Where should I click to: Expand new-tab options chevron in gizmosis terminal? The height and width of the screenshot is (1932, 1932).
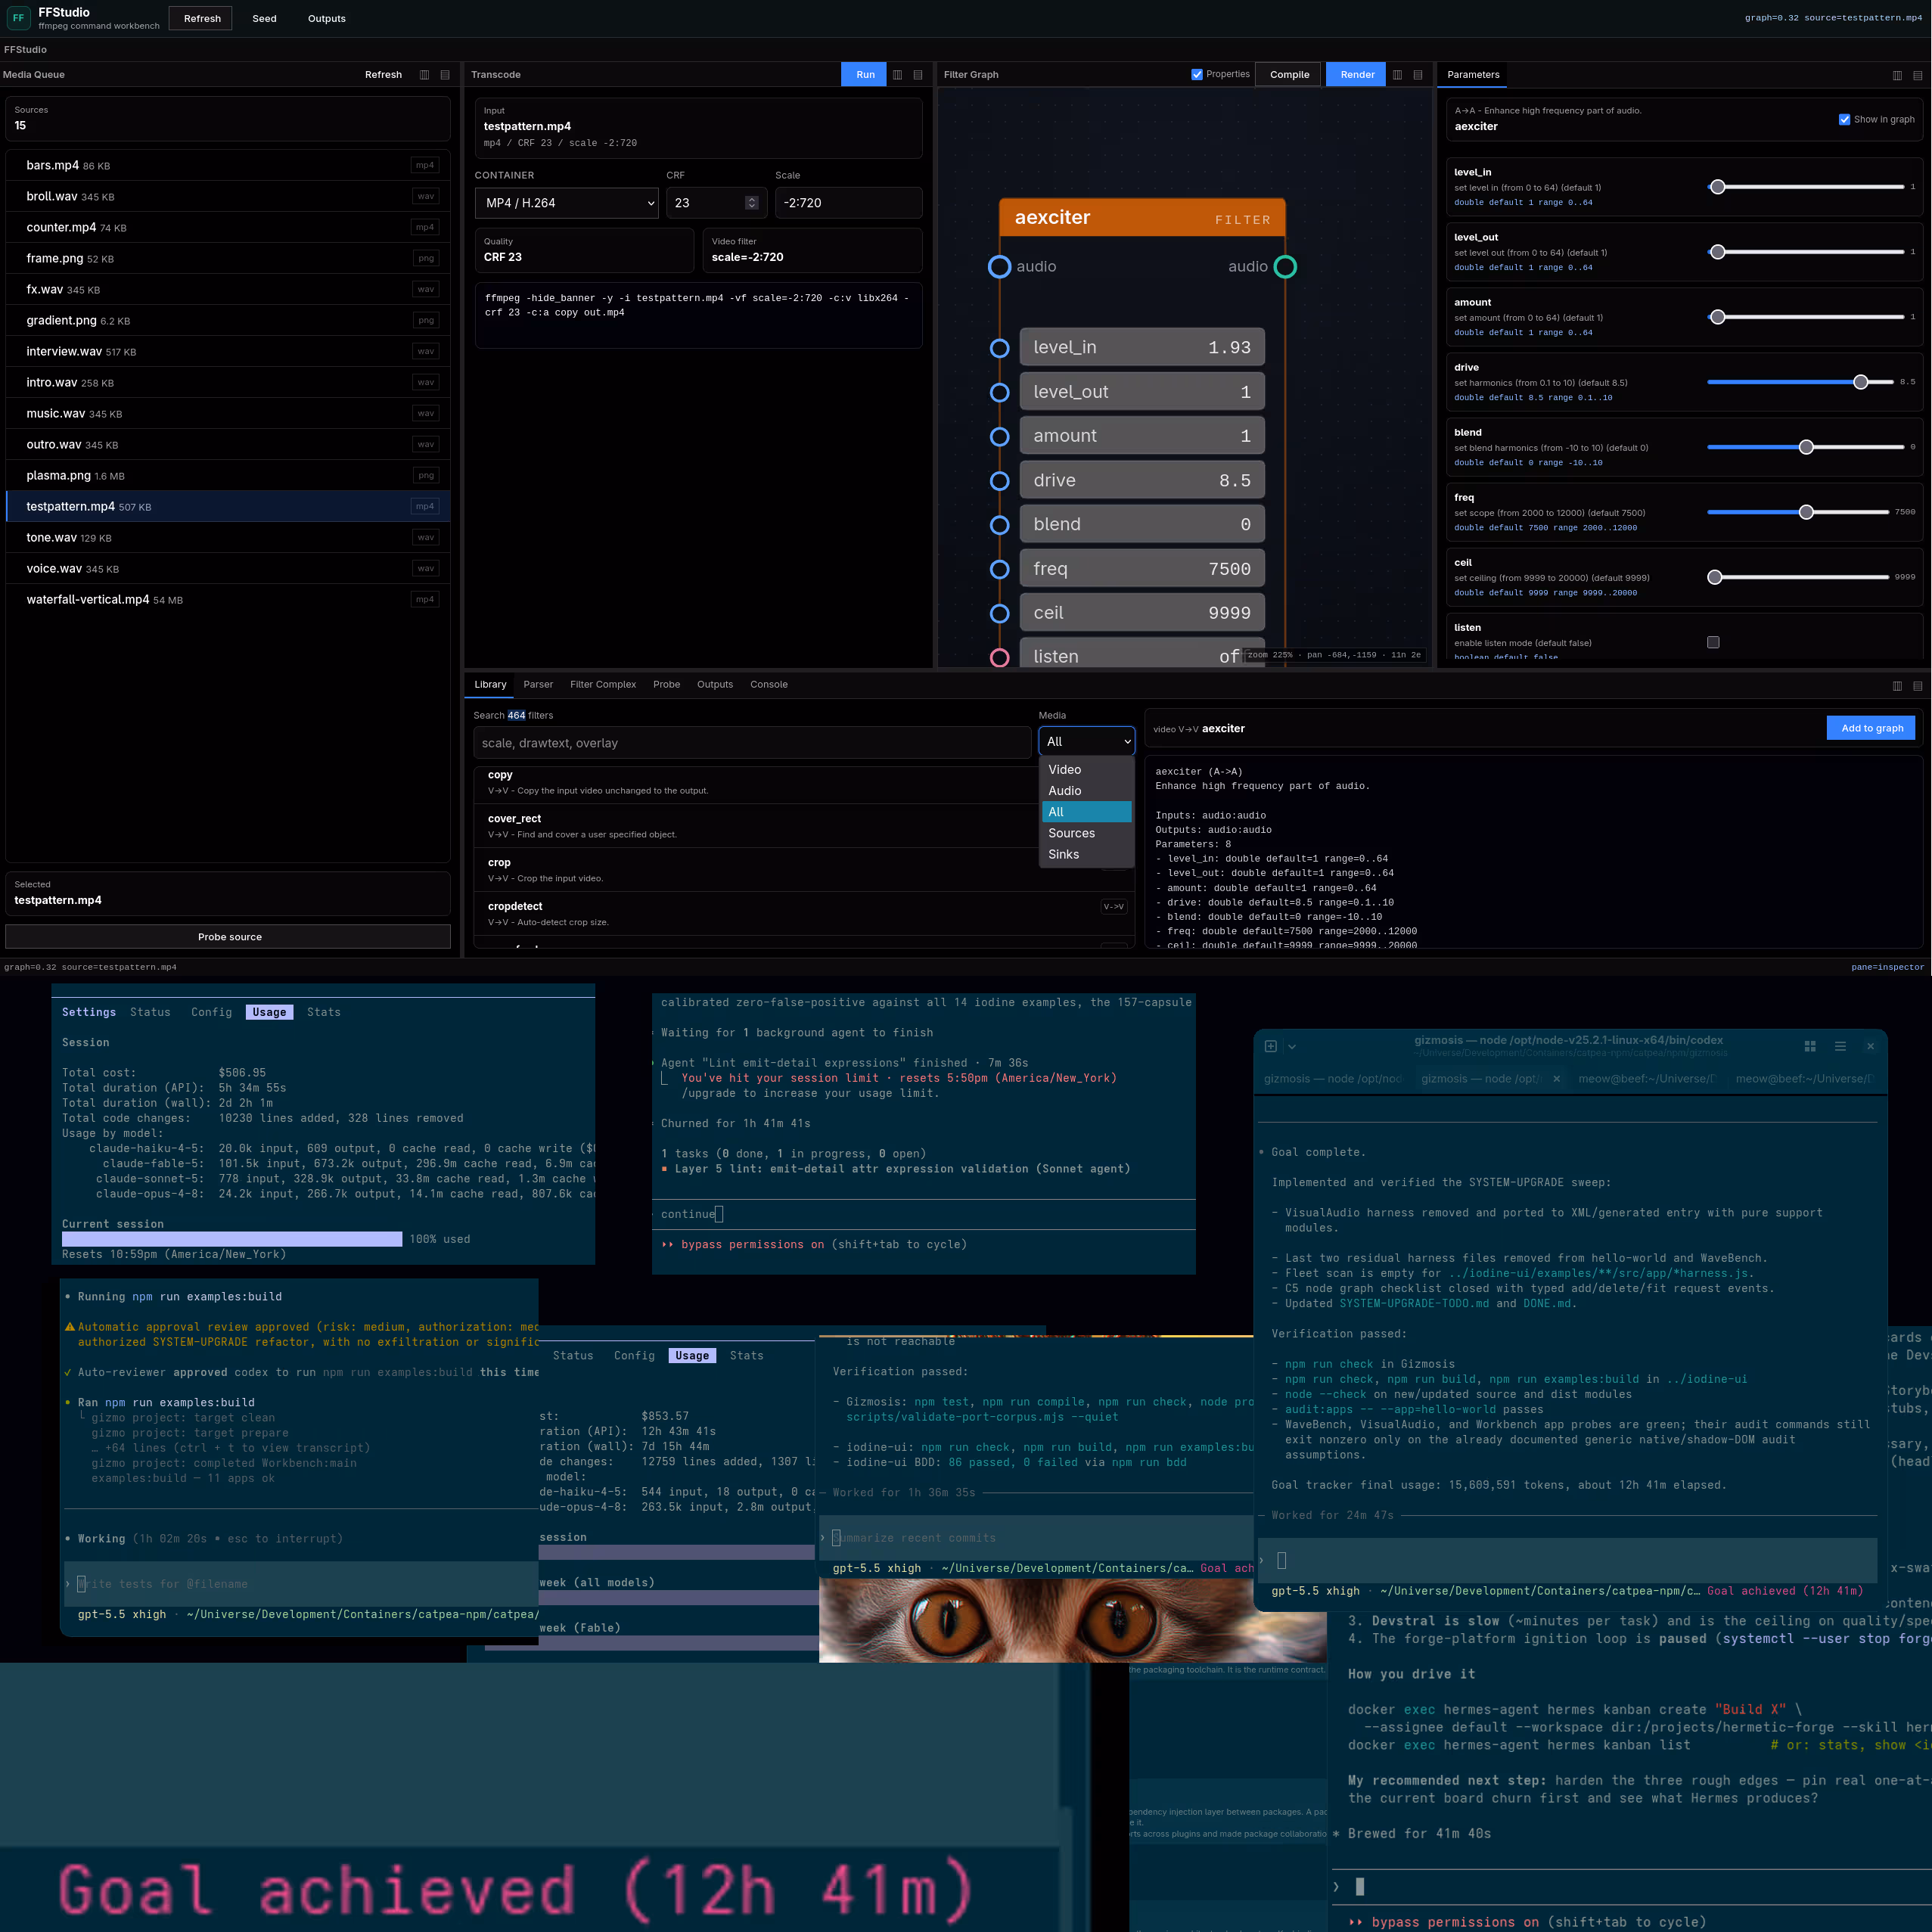[1292, 1046]
